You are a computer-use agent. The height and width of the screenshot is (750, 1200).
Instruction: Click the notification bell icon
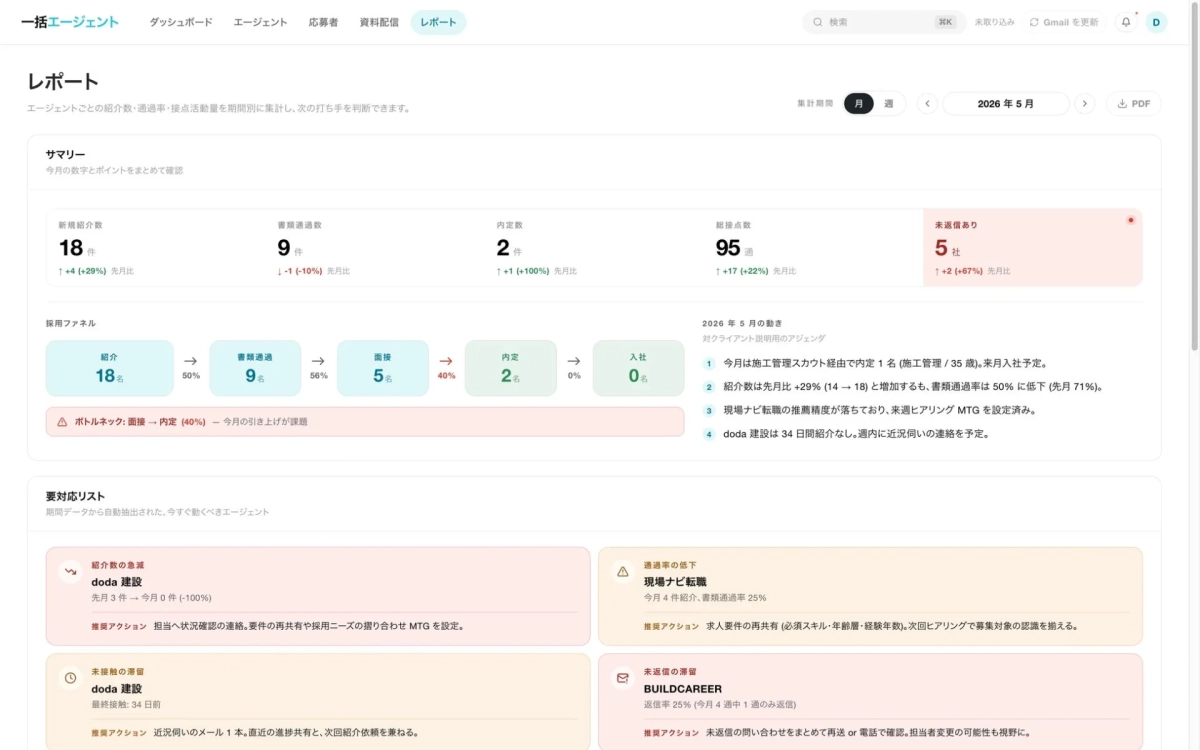(1126, 22)
